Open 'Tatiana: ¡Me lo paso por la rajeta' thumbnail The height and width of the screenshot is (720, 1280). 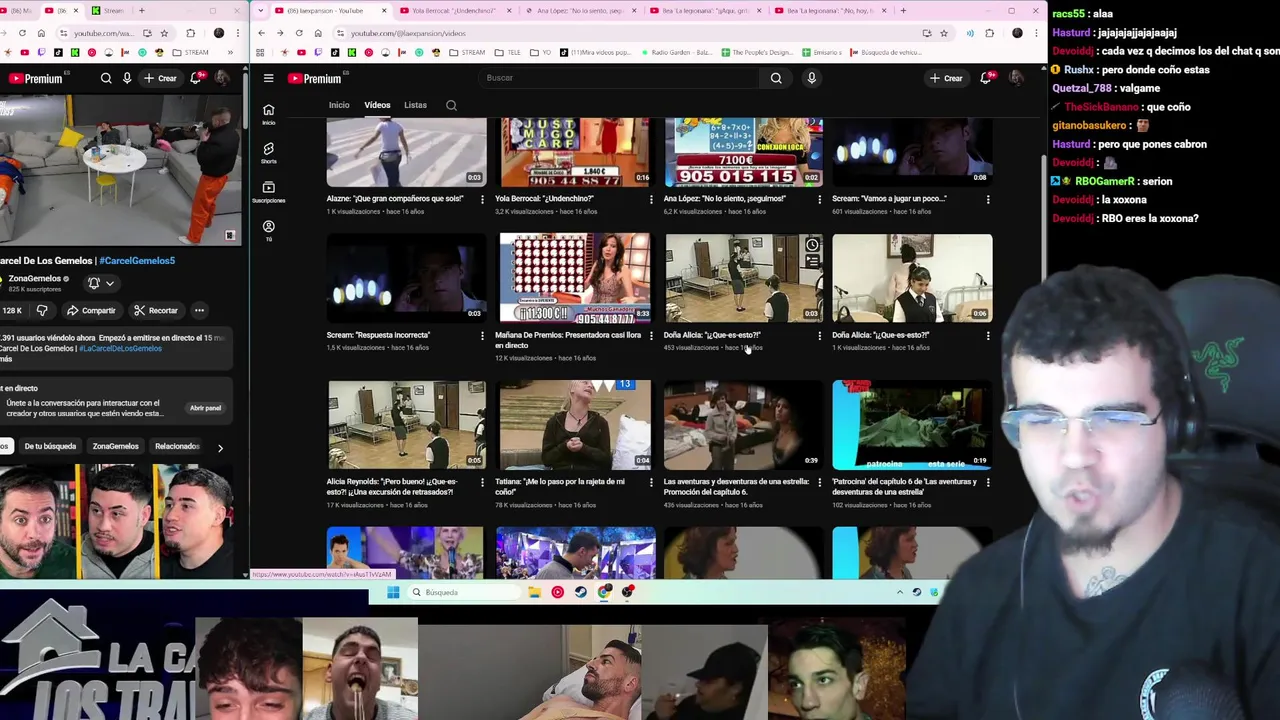point(575,424)
